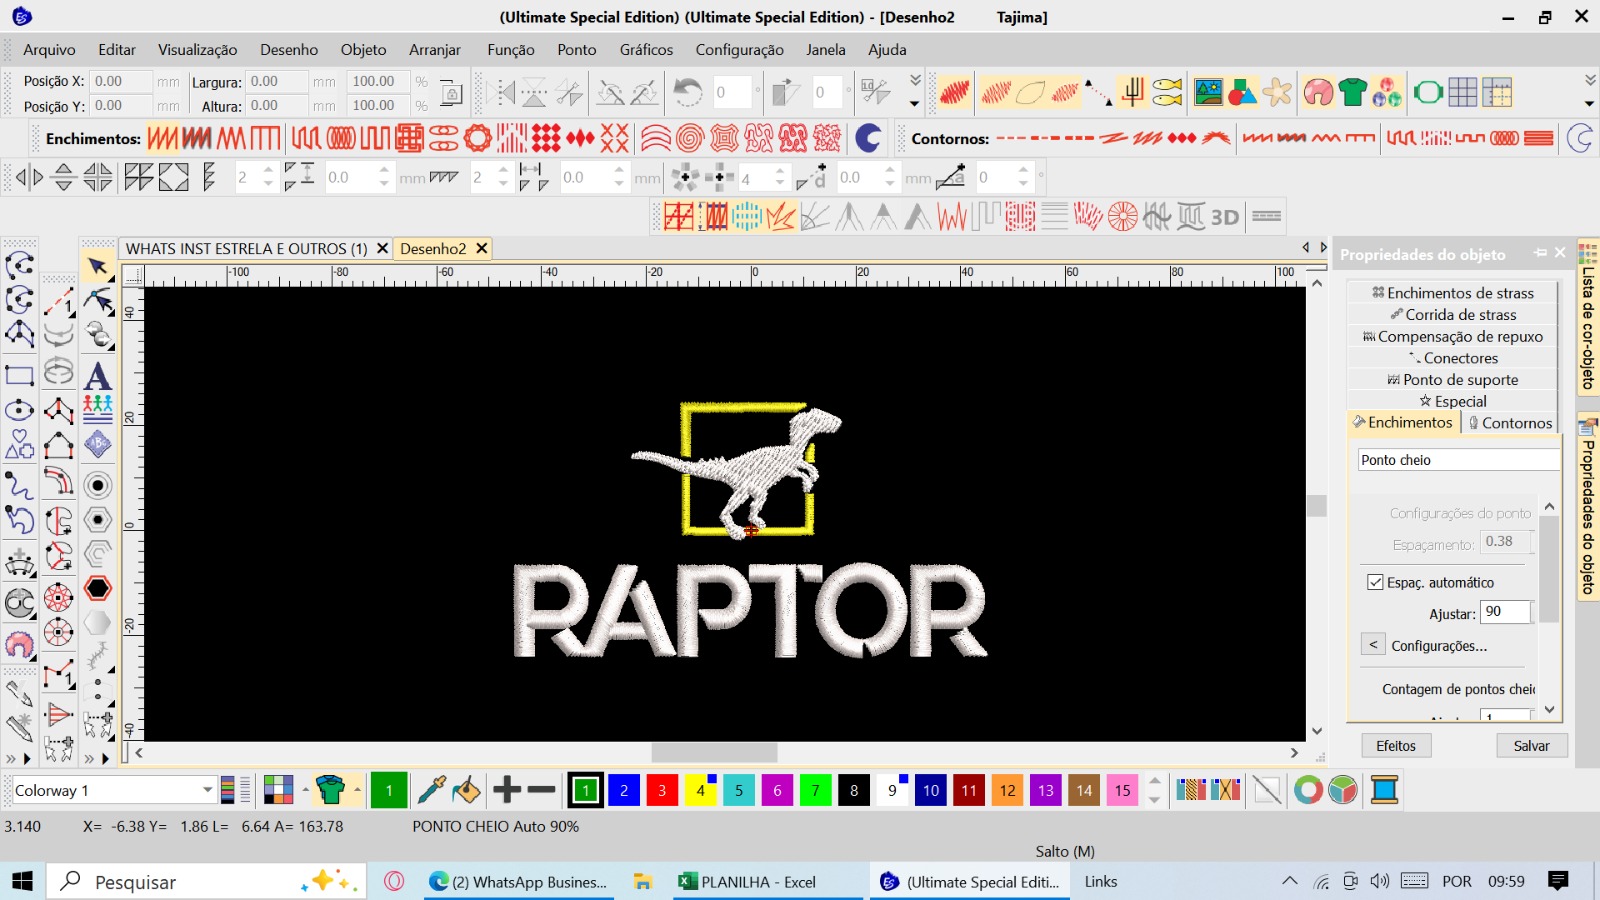Click the Ajustar value input field

pos(1504,612)
